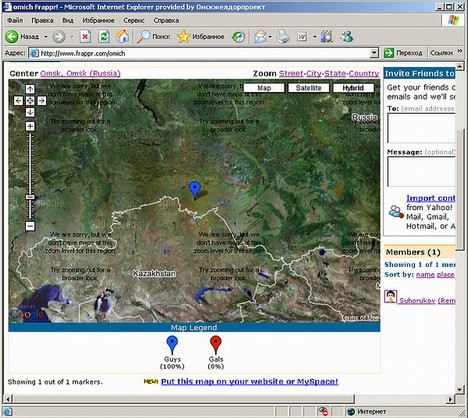The height and width of the screenshot is (418, 468).
Task: Zoom to State level link
Action: pos(335,73)
